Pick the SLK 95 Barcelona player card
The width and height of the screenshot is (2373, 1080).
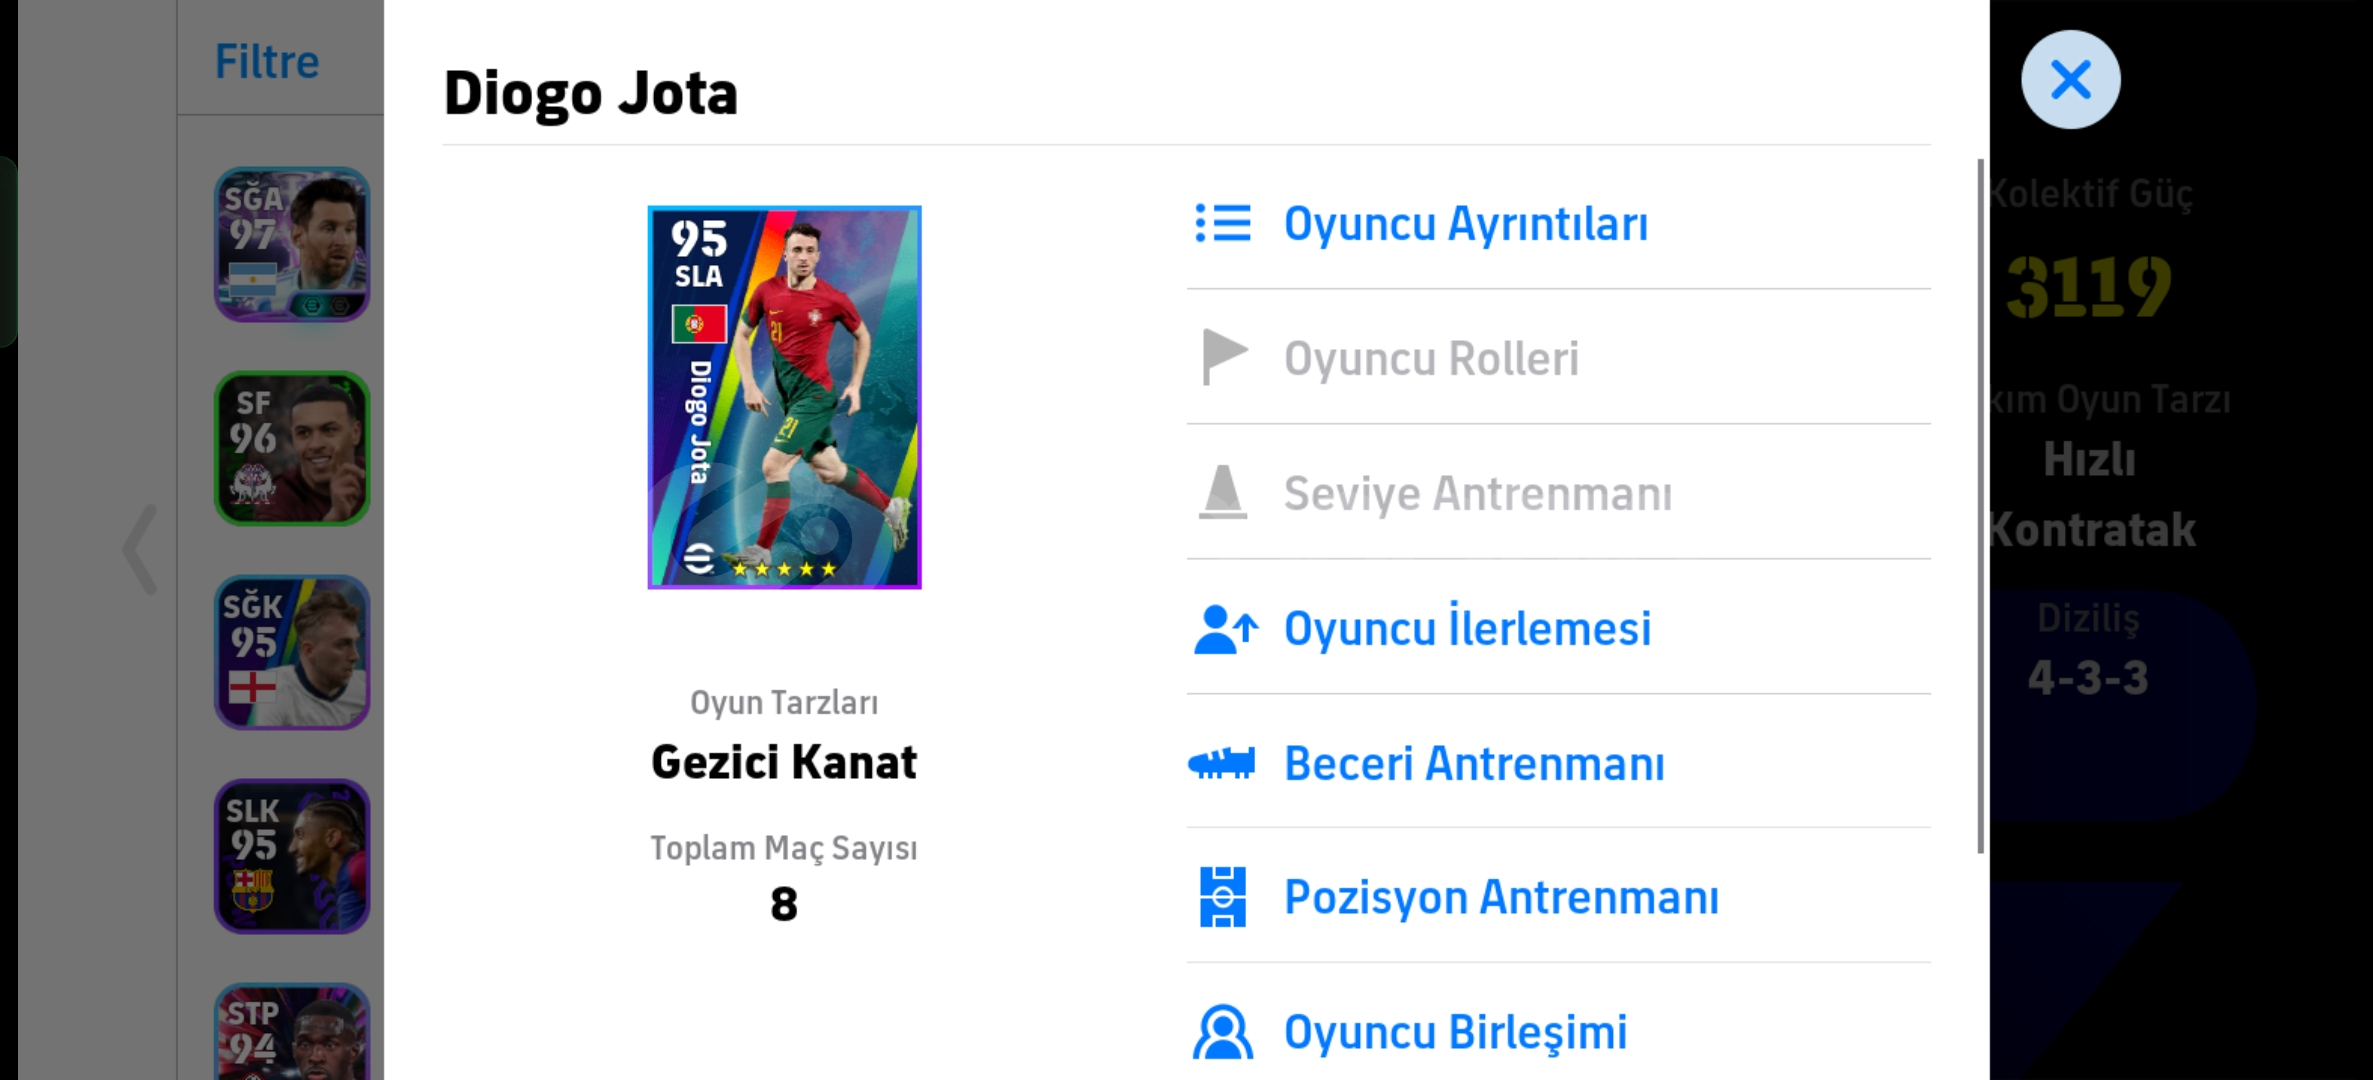292,856
